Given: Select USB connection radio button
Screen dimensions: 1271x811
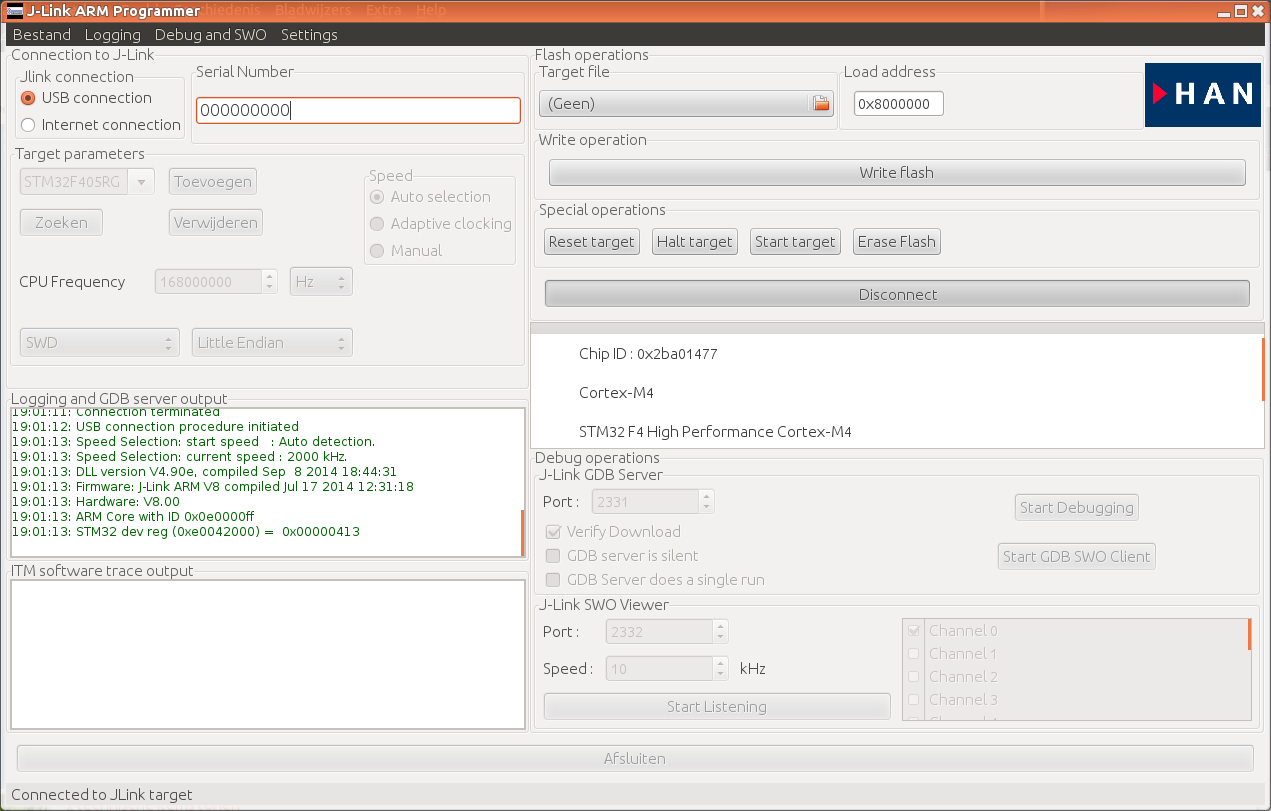Looking at the screenshot, I should [28, 98].
